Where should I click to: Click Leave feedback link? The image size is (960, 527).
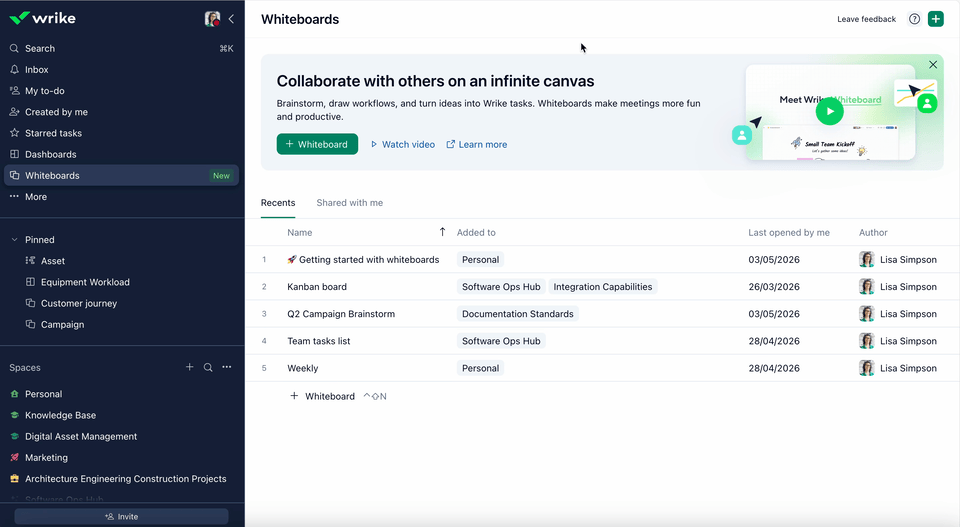click(x=866, y=20)
